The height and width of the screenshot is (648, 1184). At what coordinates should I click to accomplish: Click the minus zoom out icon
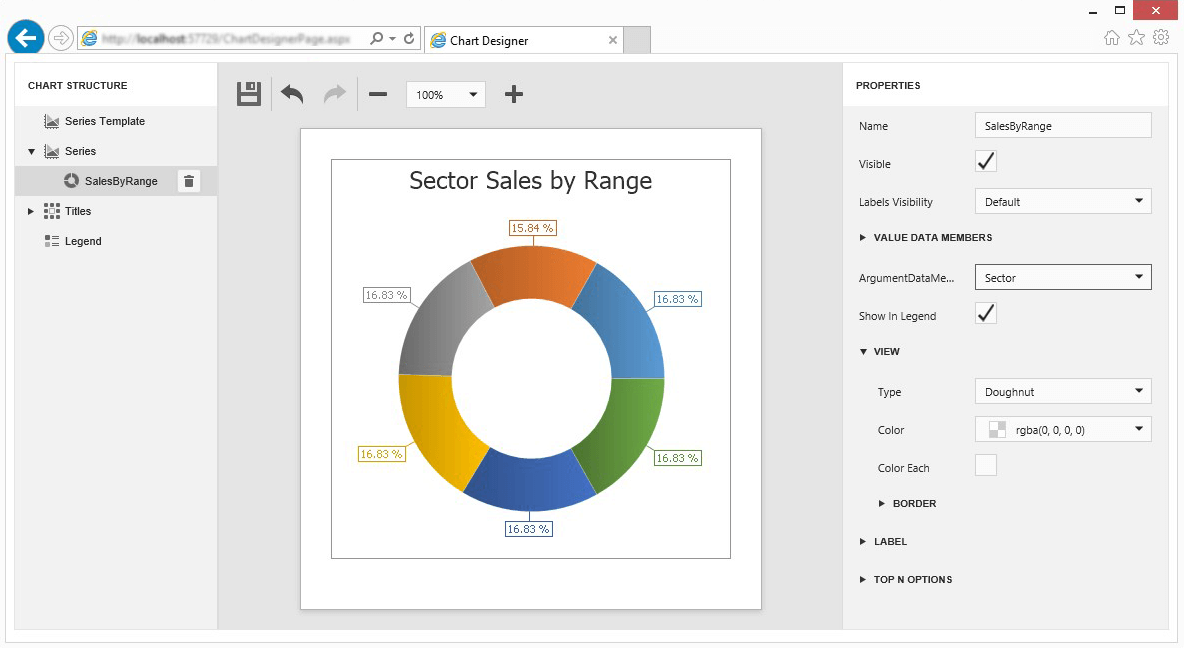coord(378,94)
